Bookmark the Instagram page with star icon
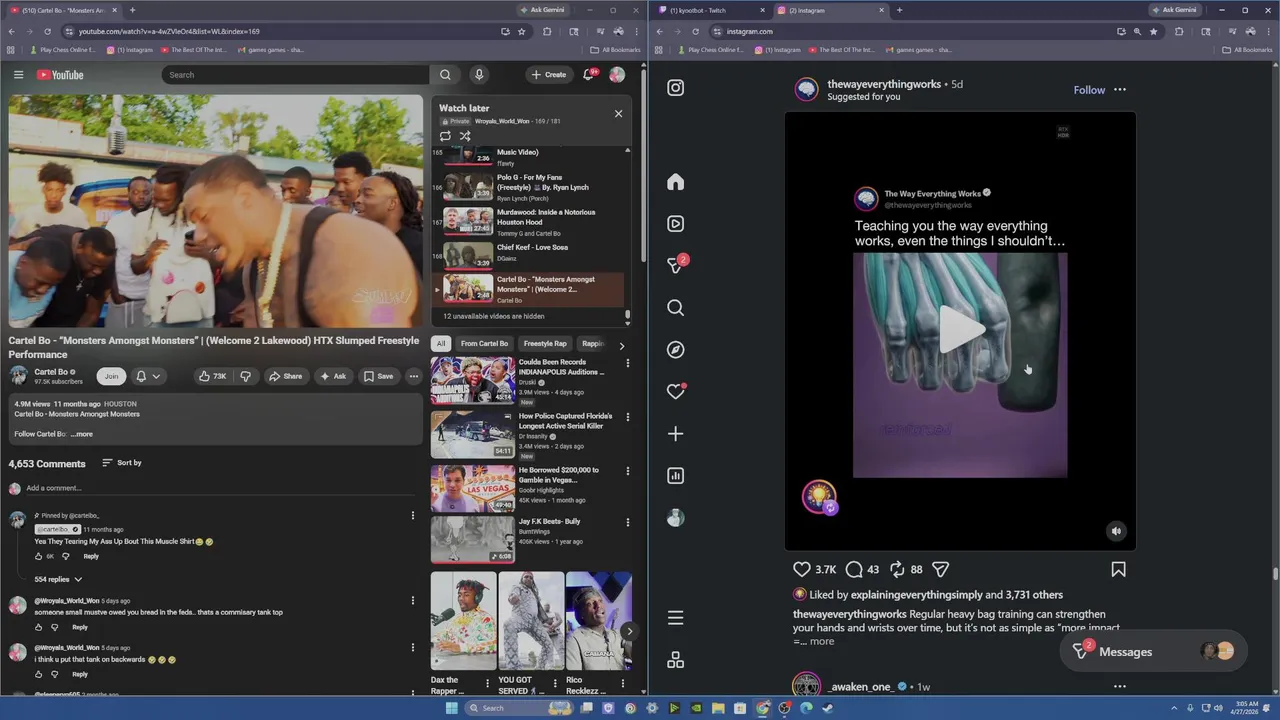This screenshot has height=720, width=1280. [1153, 31]
